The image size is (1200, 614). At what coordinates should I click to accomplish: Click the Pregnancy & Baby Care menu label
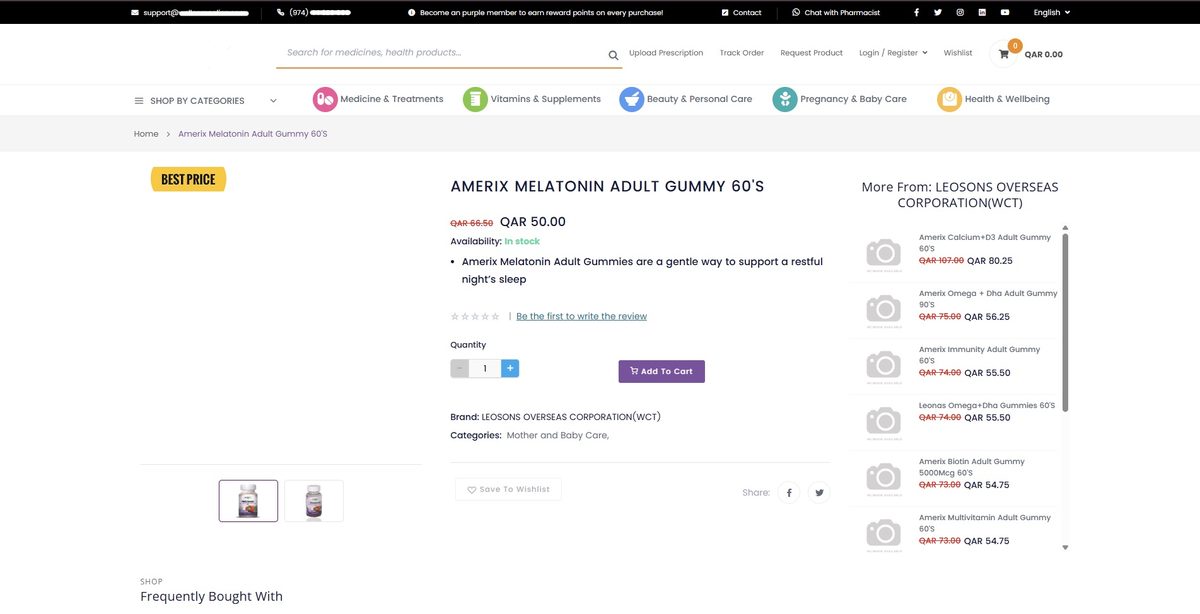854,99
